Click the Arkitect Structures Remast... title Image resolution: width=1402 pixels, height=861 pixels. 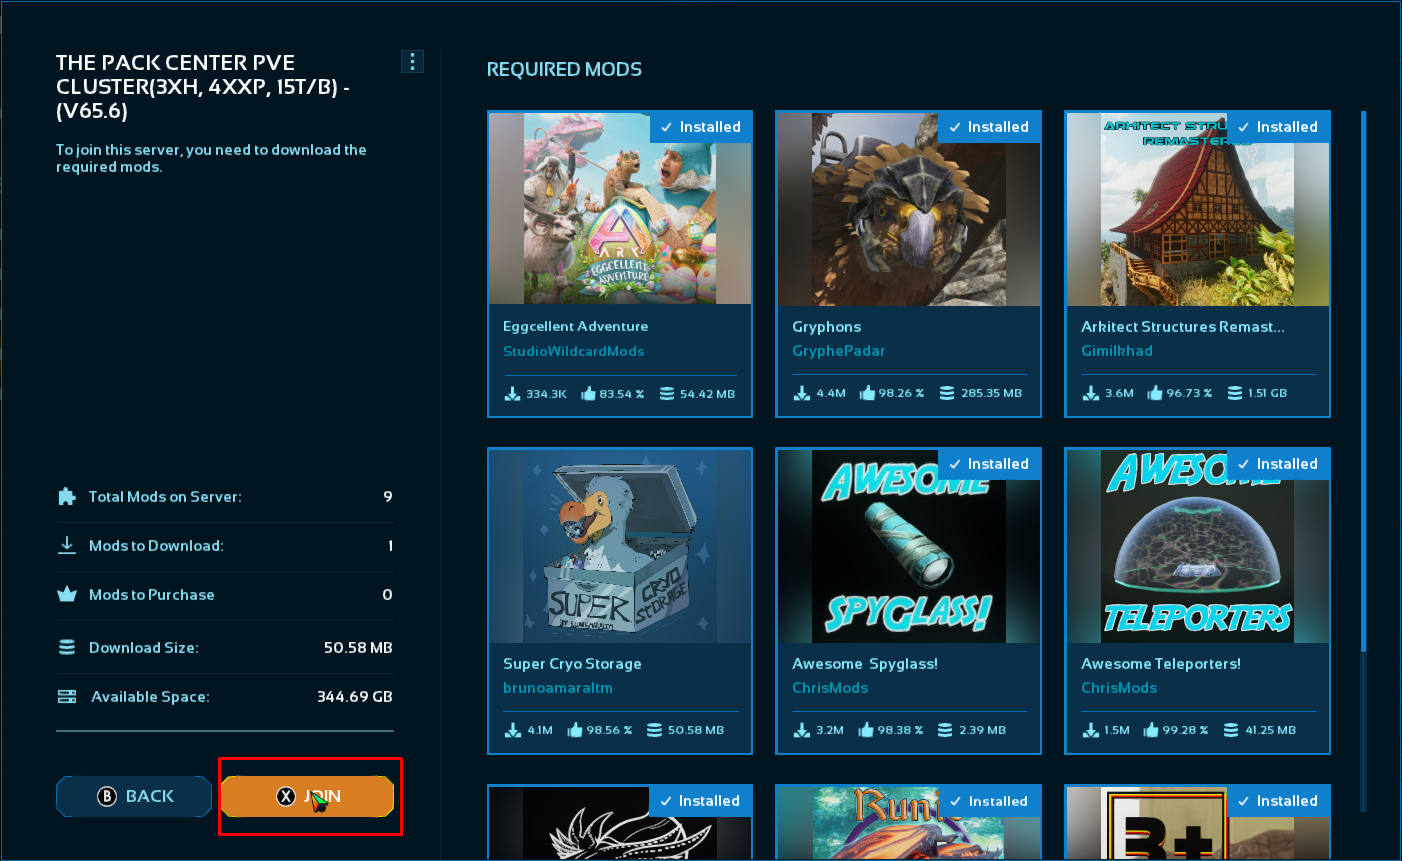coord(1183,327)
